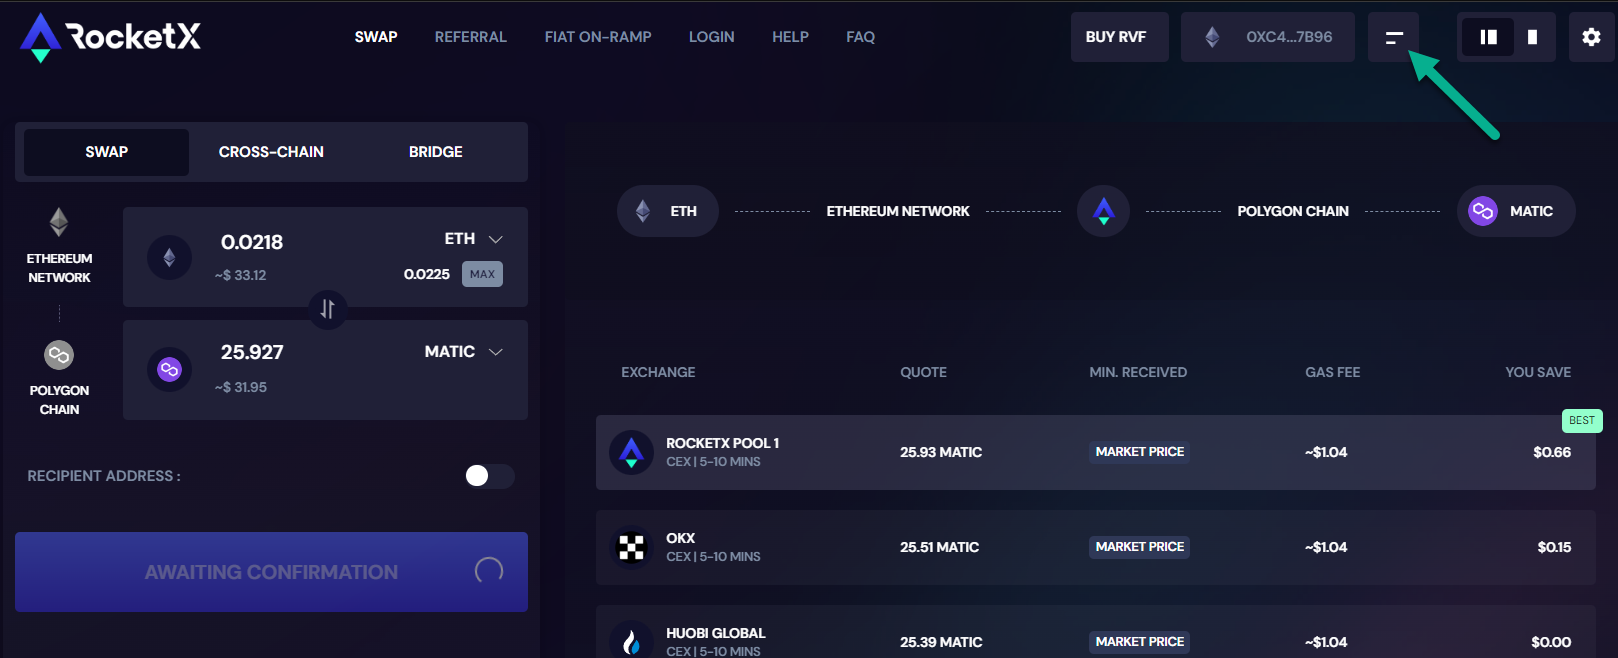Click Buy RVF button
The height and width of the screenshot is (658, 1618).
click(1119, 37)
